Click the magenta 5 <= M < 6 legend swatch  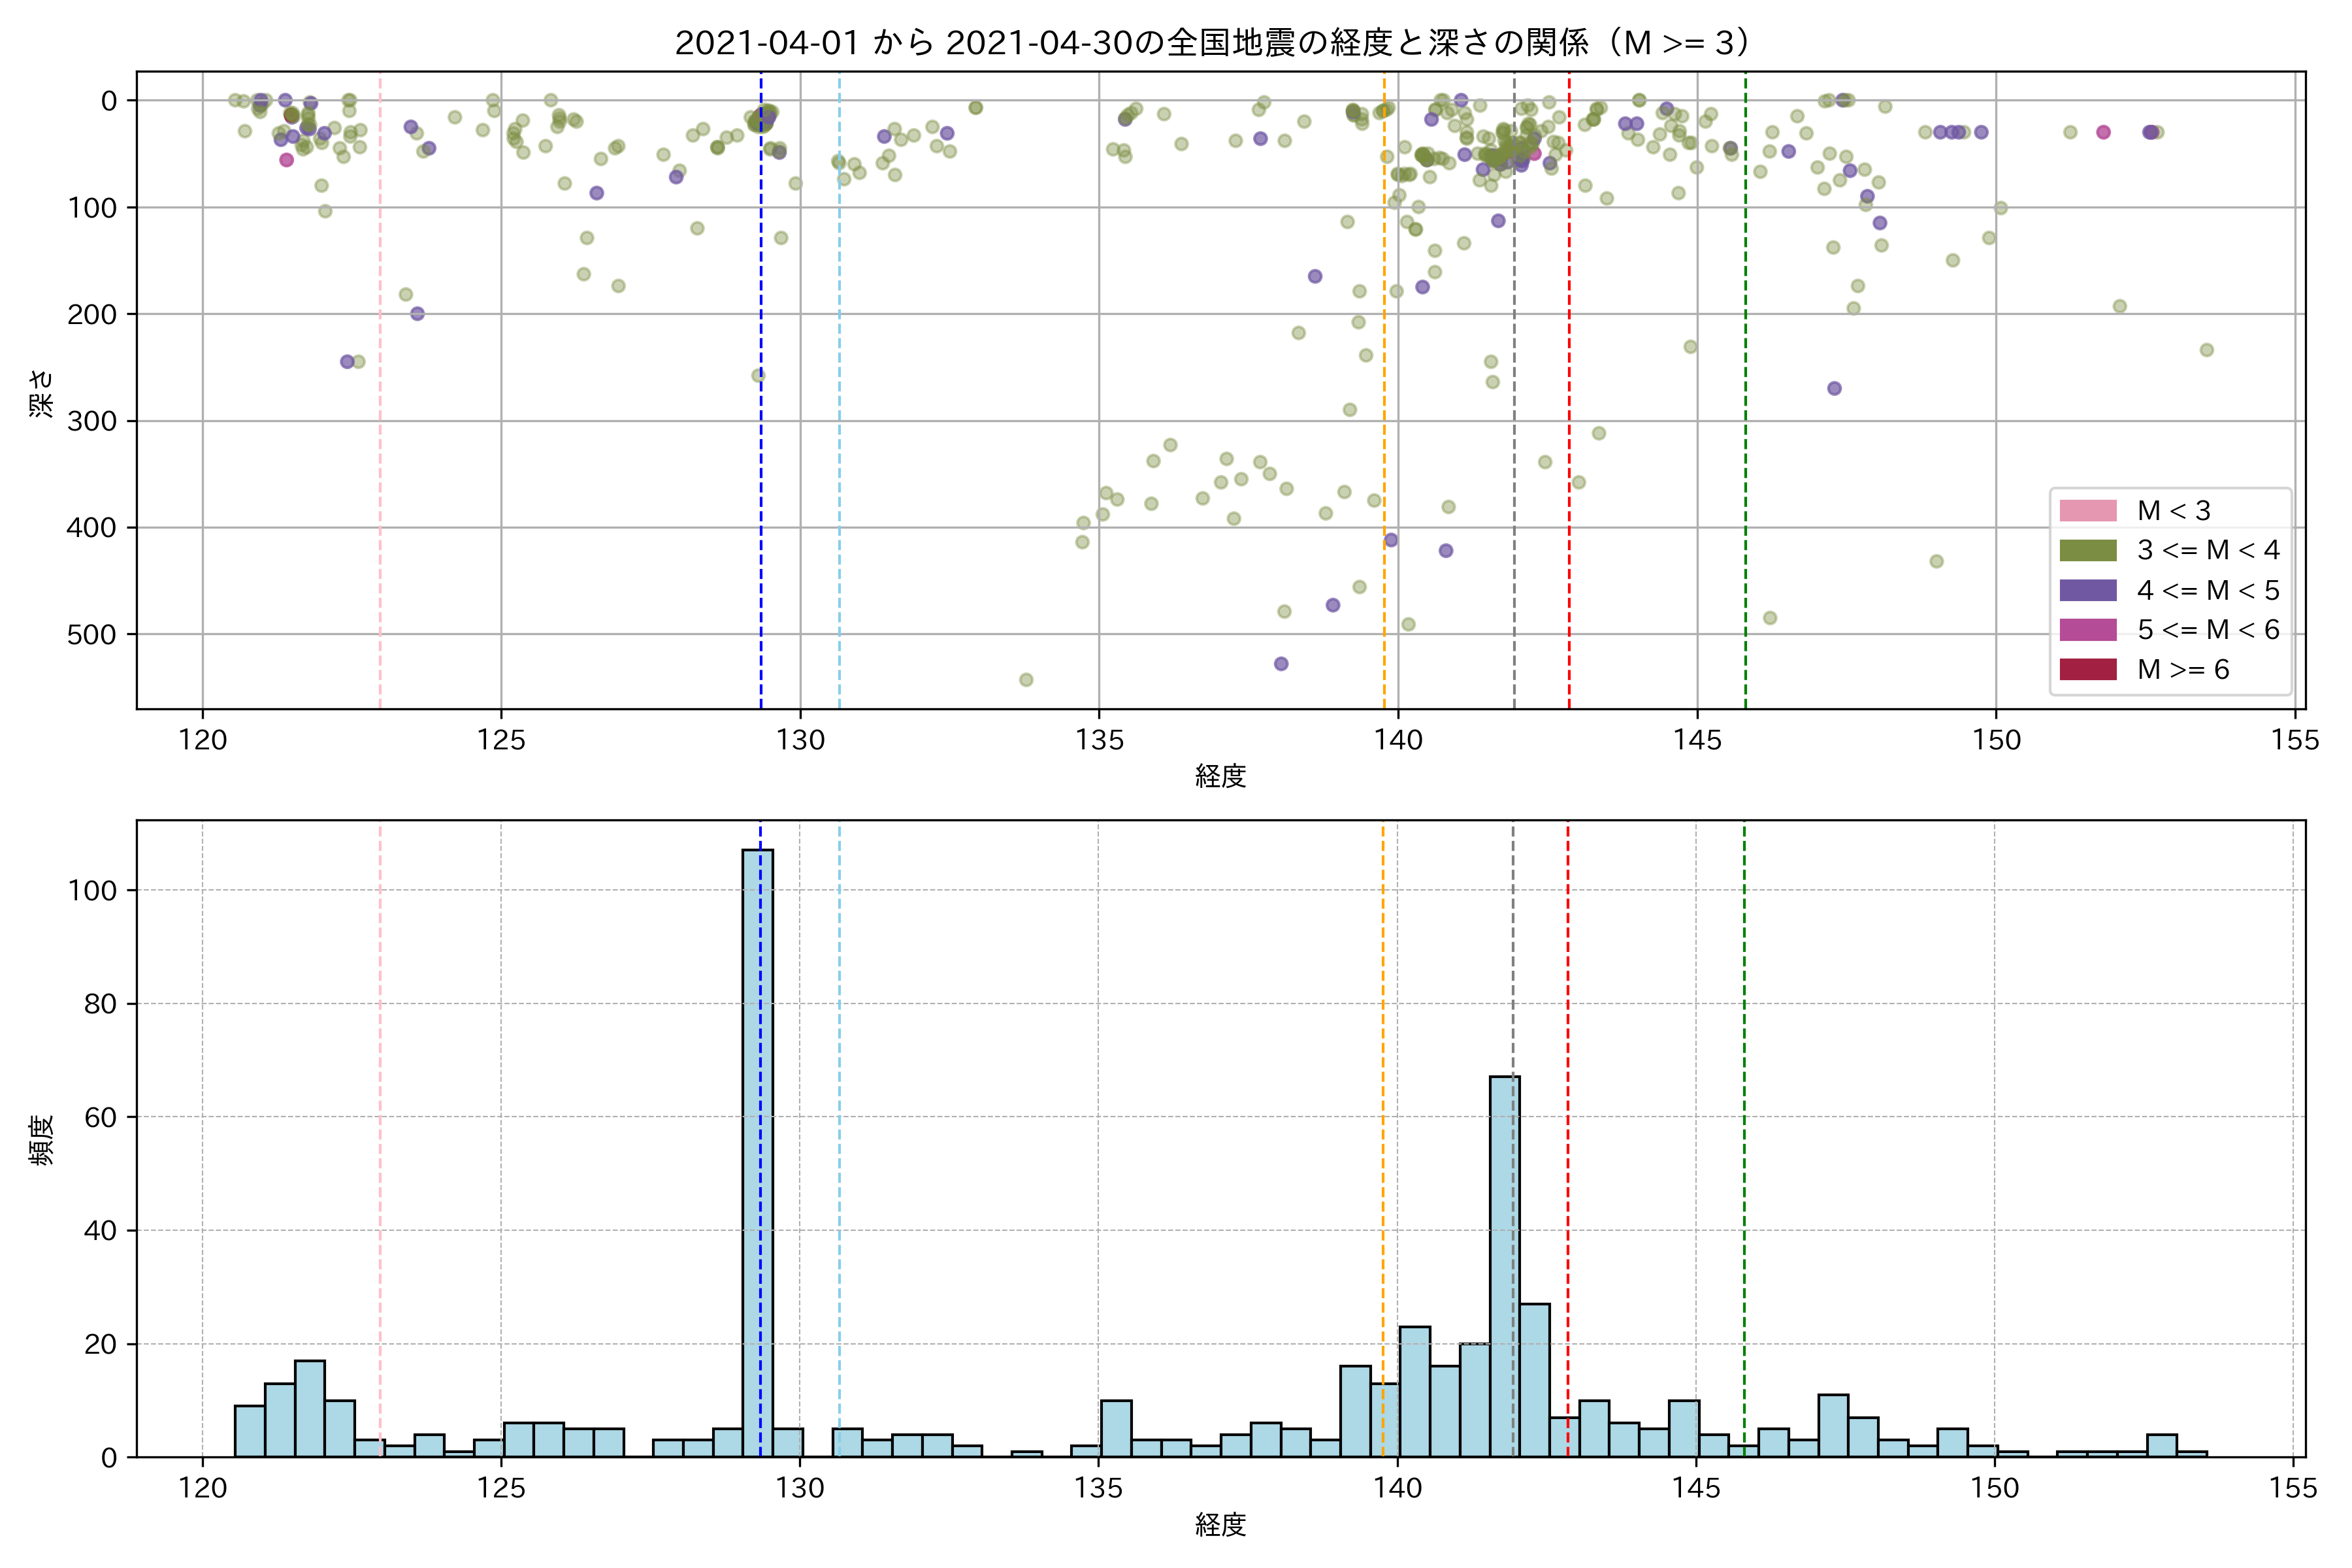coord(2087,629)
